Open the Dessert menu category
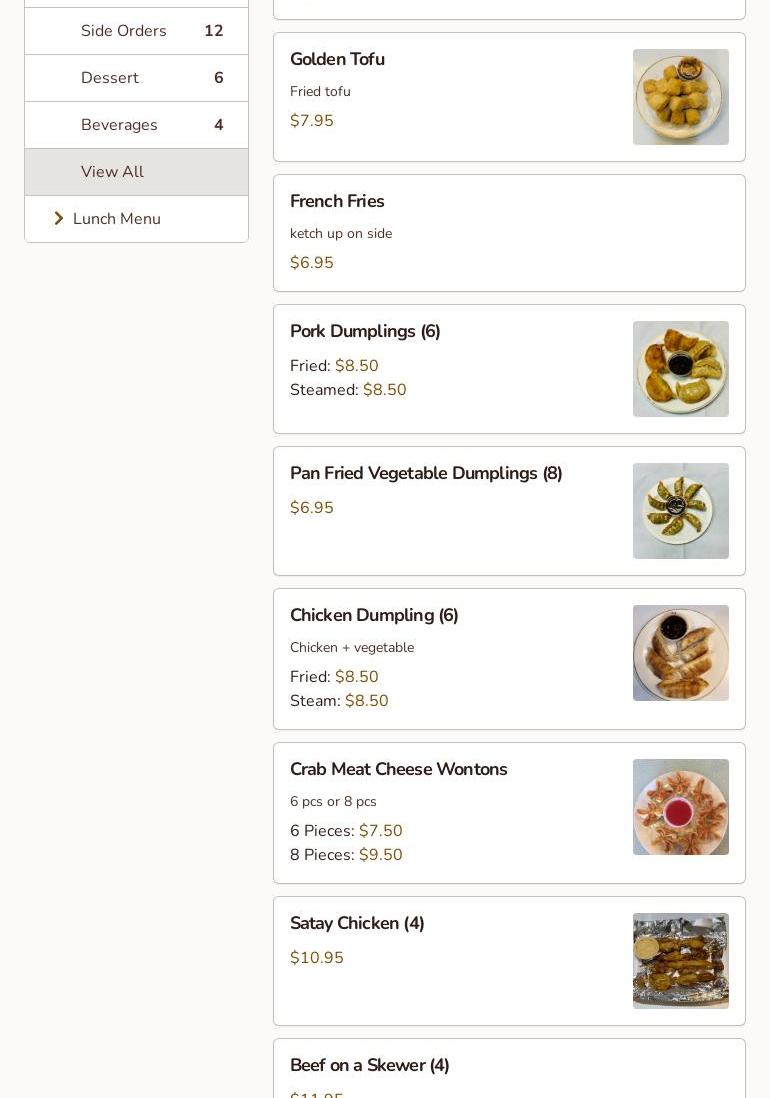 click(x=110, y=78)
